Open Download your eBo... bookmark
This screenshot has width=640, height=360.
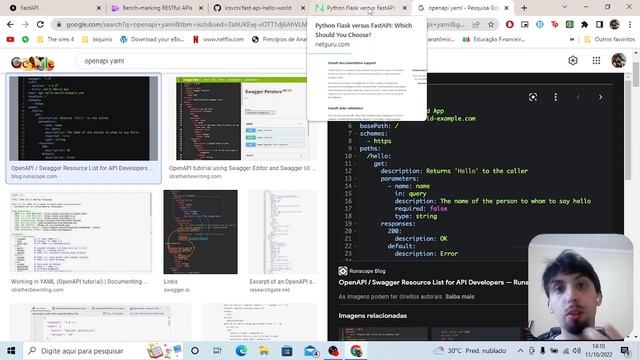[152, 39]
